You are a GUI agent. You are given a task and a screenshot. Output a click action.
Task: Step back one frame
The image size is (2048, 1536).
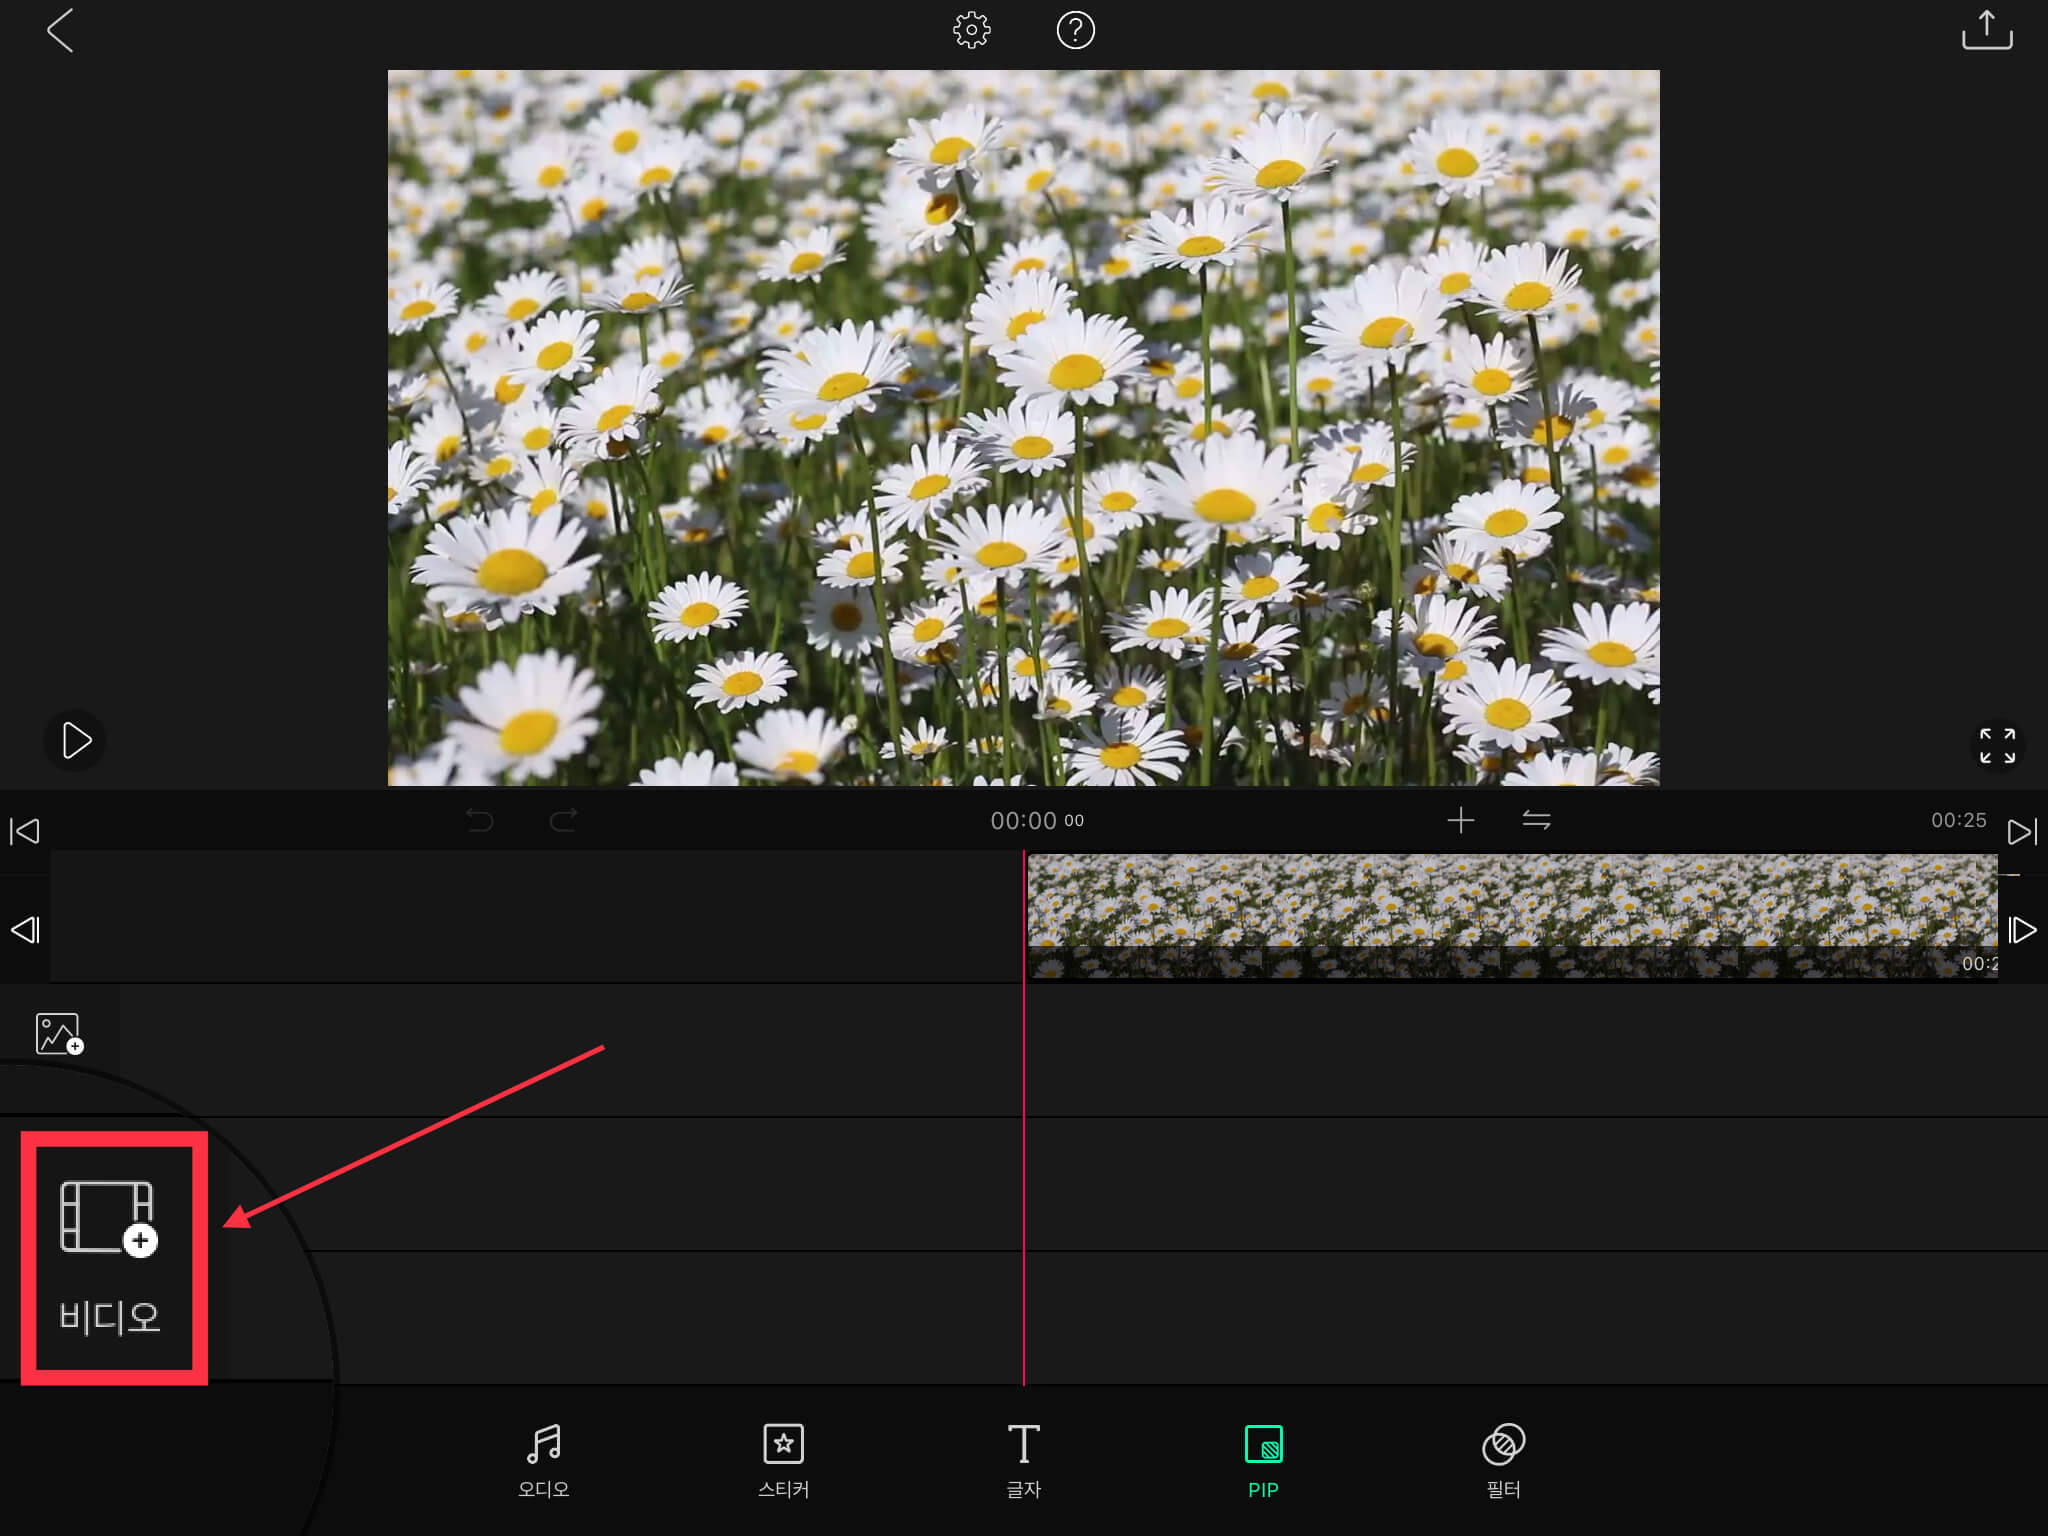coord(24,930)
